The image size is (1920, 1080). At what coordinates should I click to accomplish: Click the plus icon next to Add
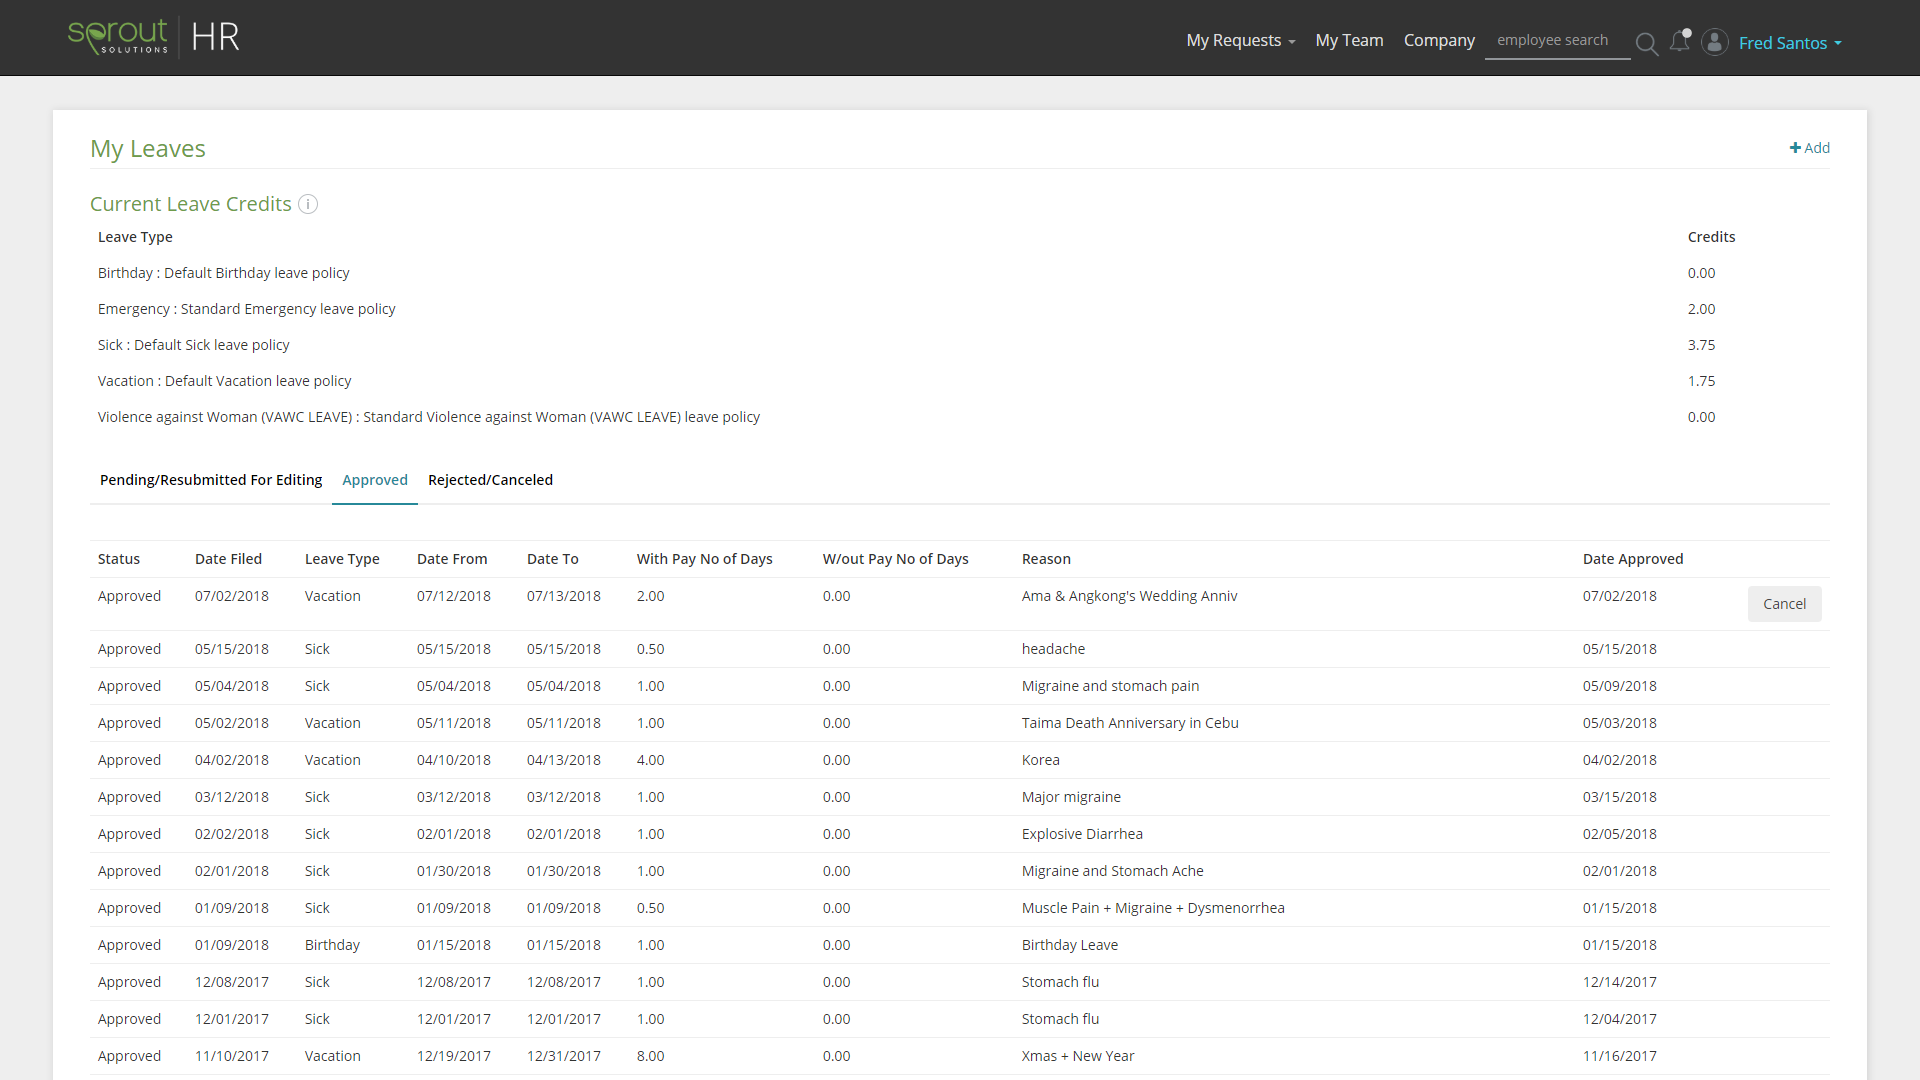pyautogui.click(x=1793, y=147)
